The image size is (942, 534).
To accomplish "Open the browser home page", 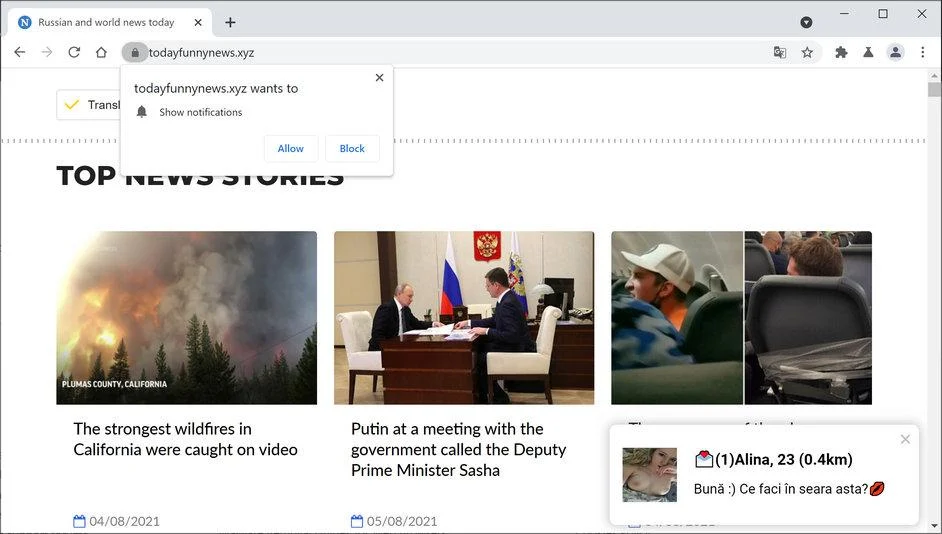I will (x=101, y=52).
